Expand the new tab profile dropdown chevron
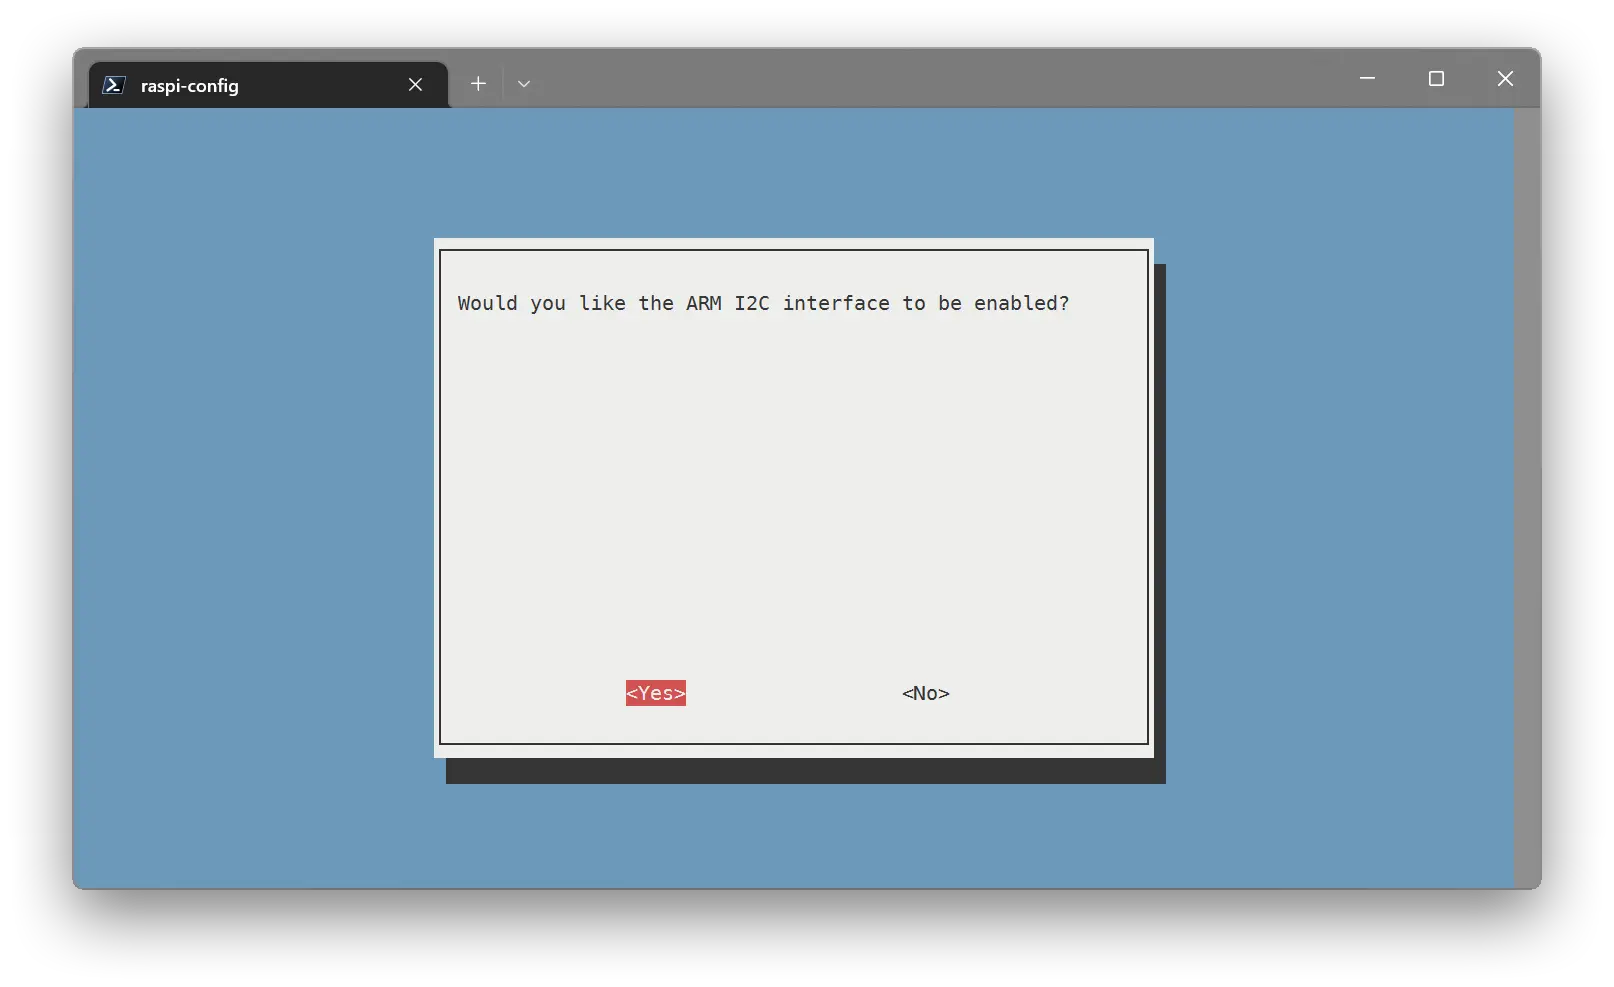1614x987 pixels. pyautogui.click(x=523, y=84)
